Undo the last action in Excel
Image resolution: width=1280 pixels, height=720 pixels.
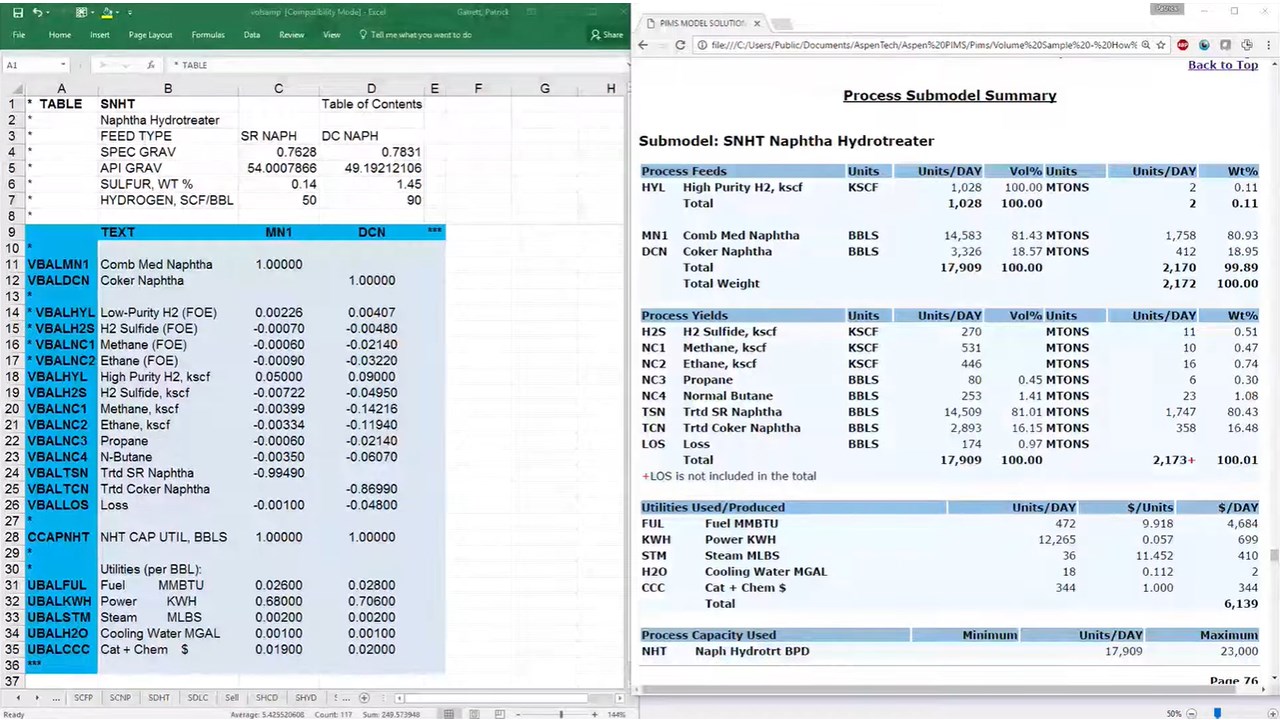(37, 13)
